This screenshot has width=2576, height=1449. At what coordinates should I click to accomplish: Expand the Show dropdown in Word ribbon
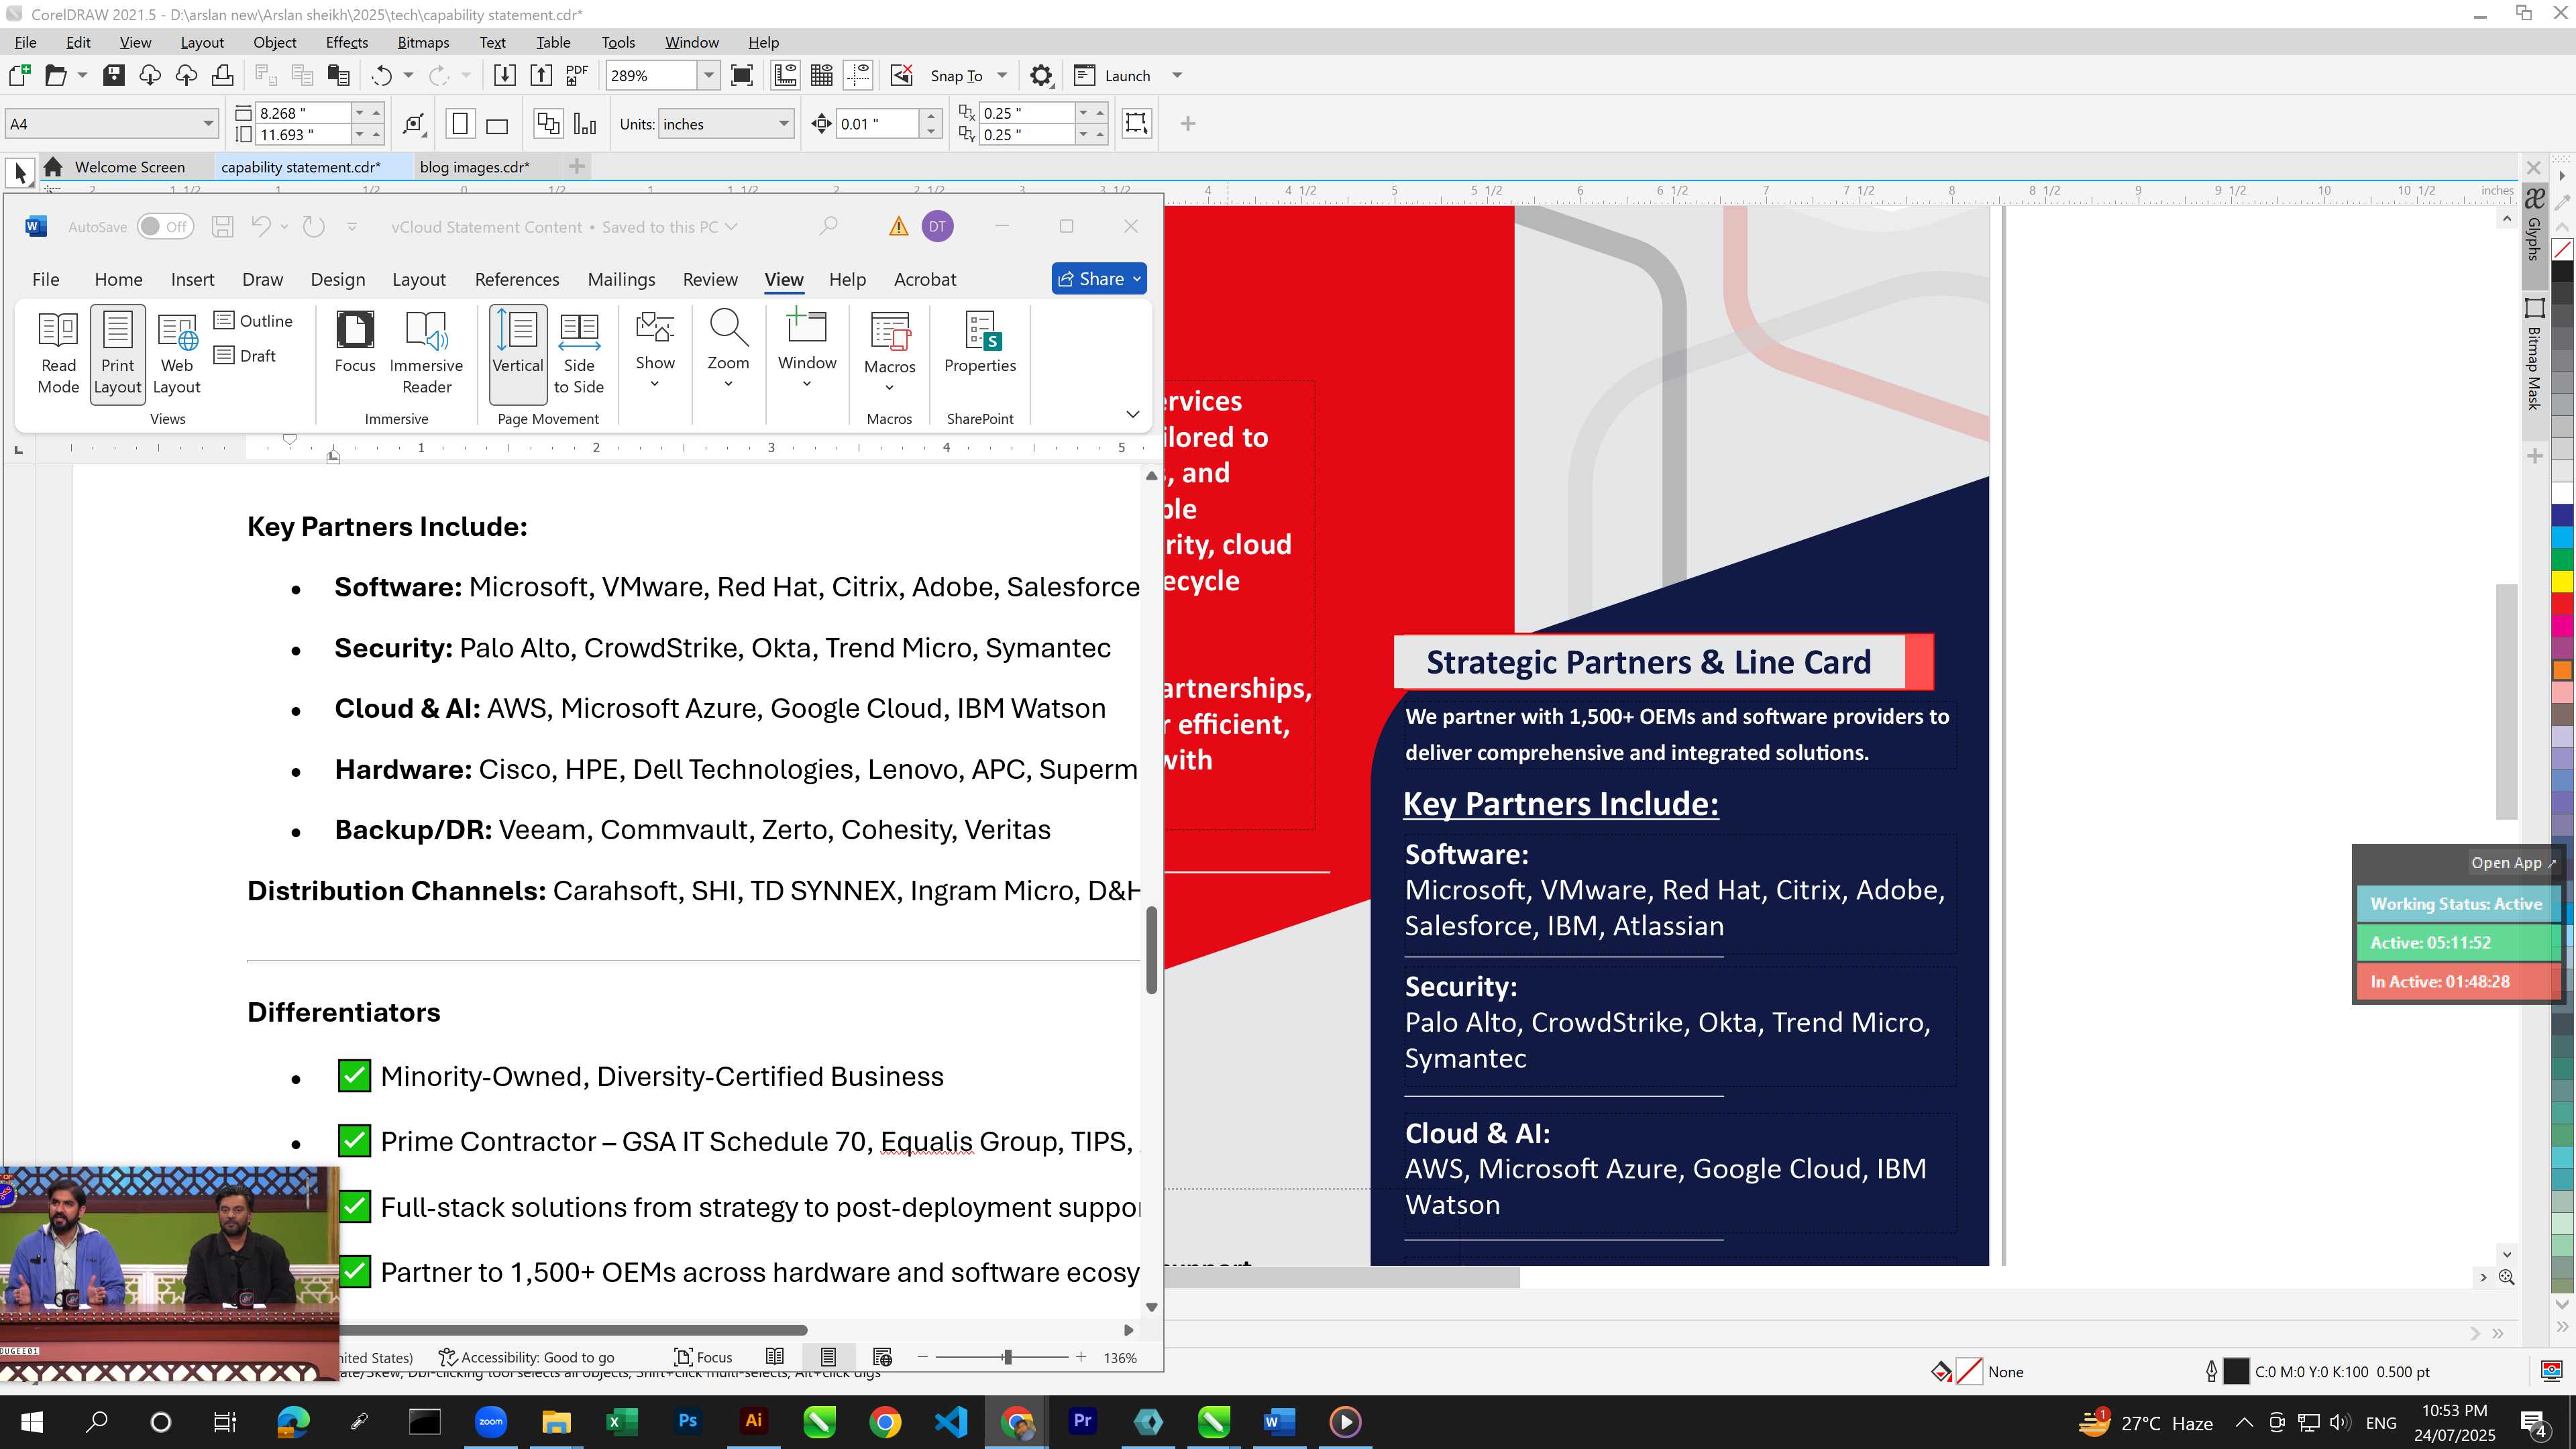655,384
